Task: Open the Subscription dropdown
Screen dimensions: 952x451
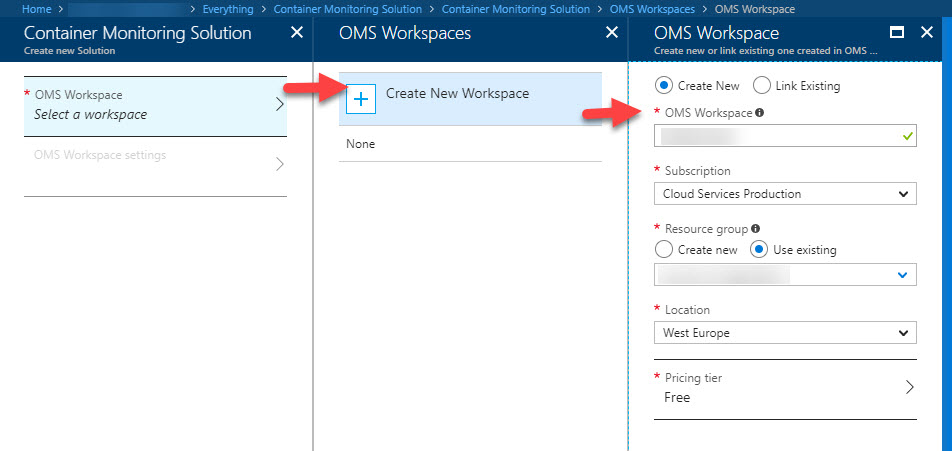Action: point(785,194)
